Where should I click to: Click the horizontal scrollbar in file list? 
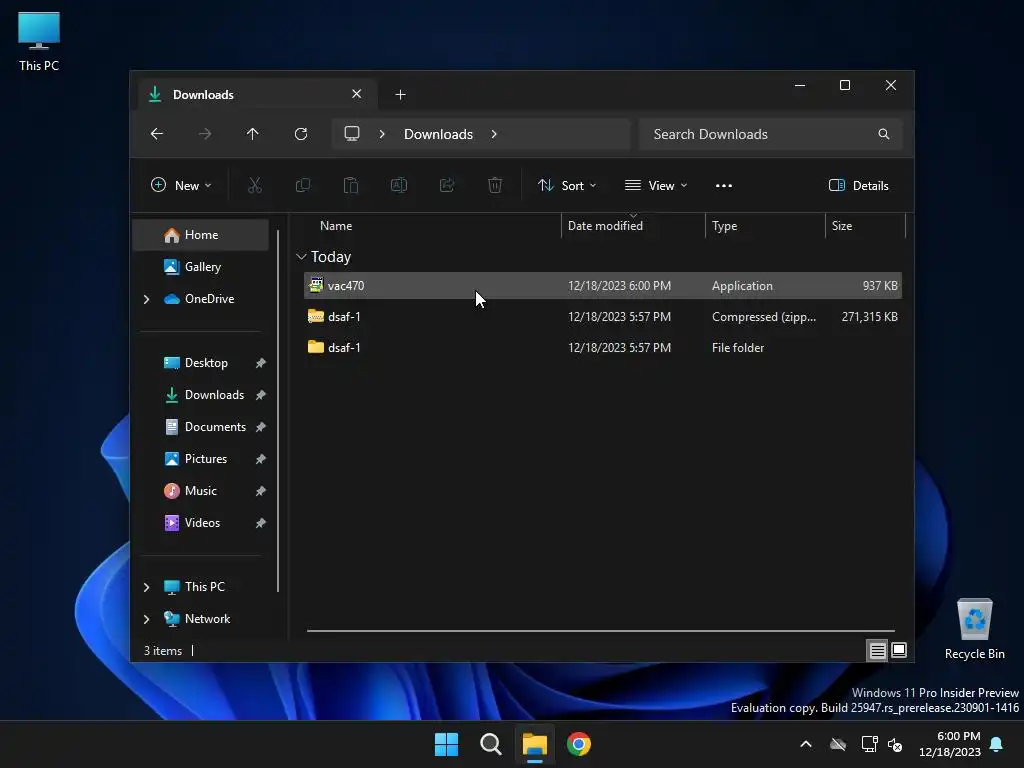pyautogui.click(x=601, y=631)
